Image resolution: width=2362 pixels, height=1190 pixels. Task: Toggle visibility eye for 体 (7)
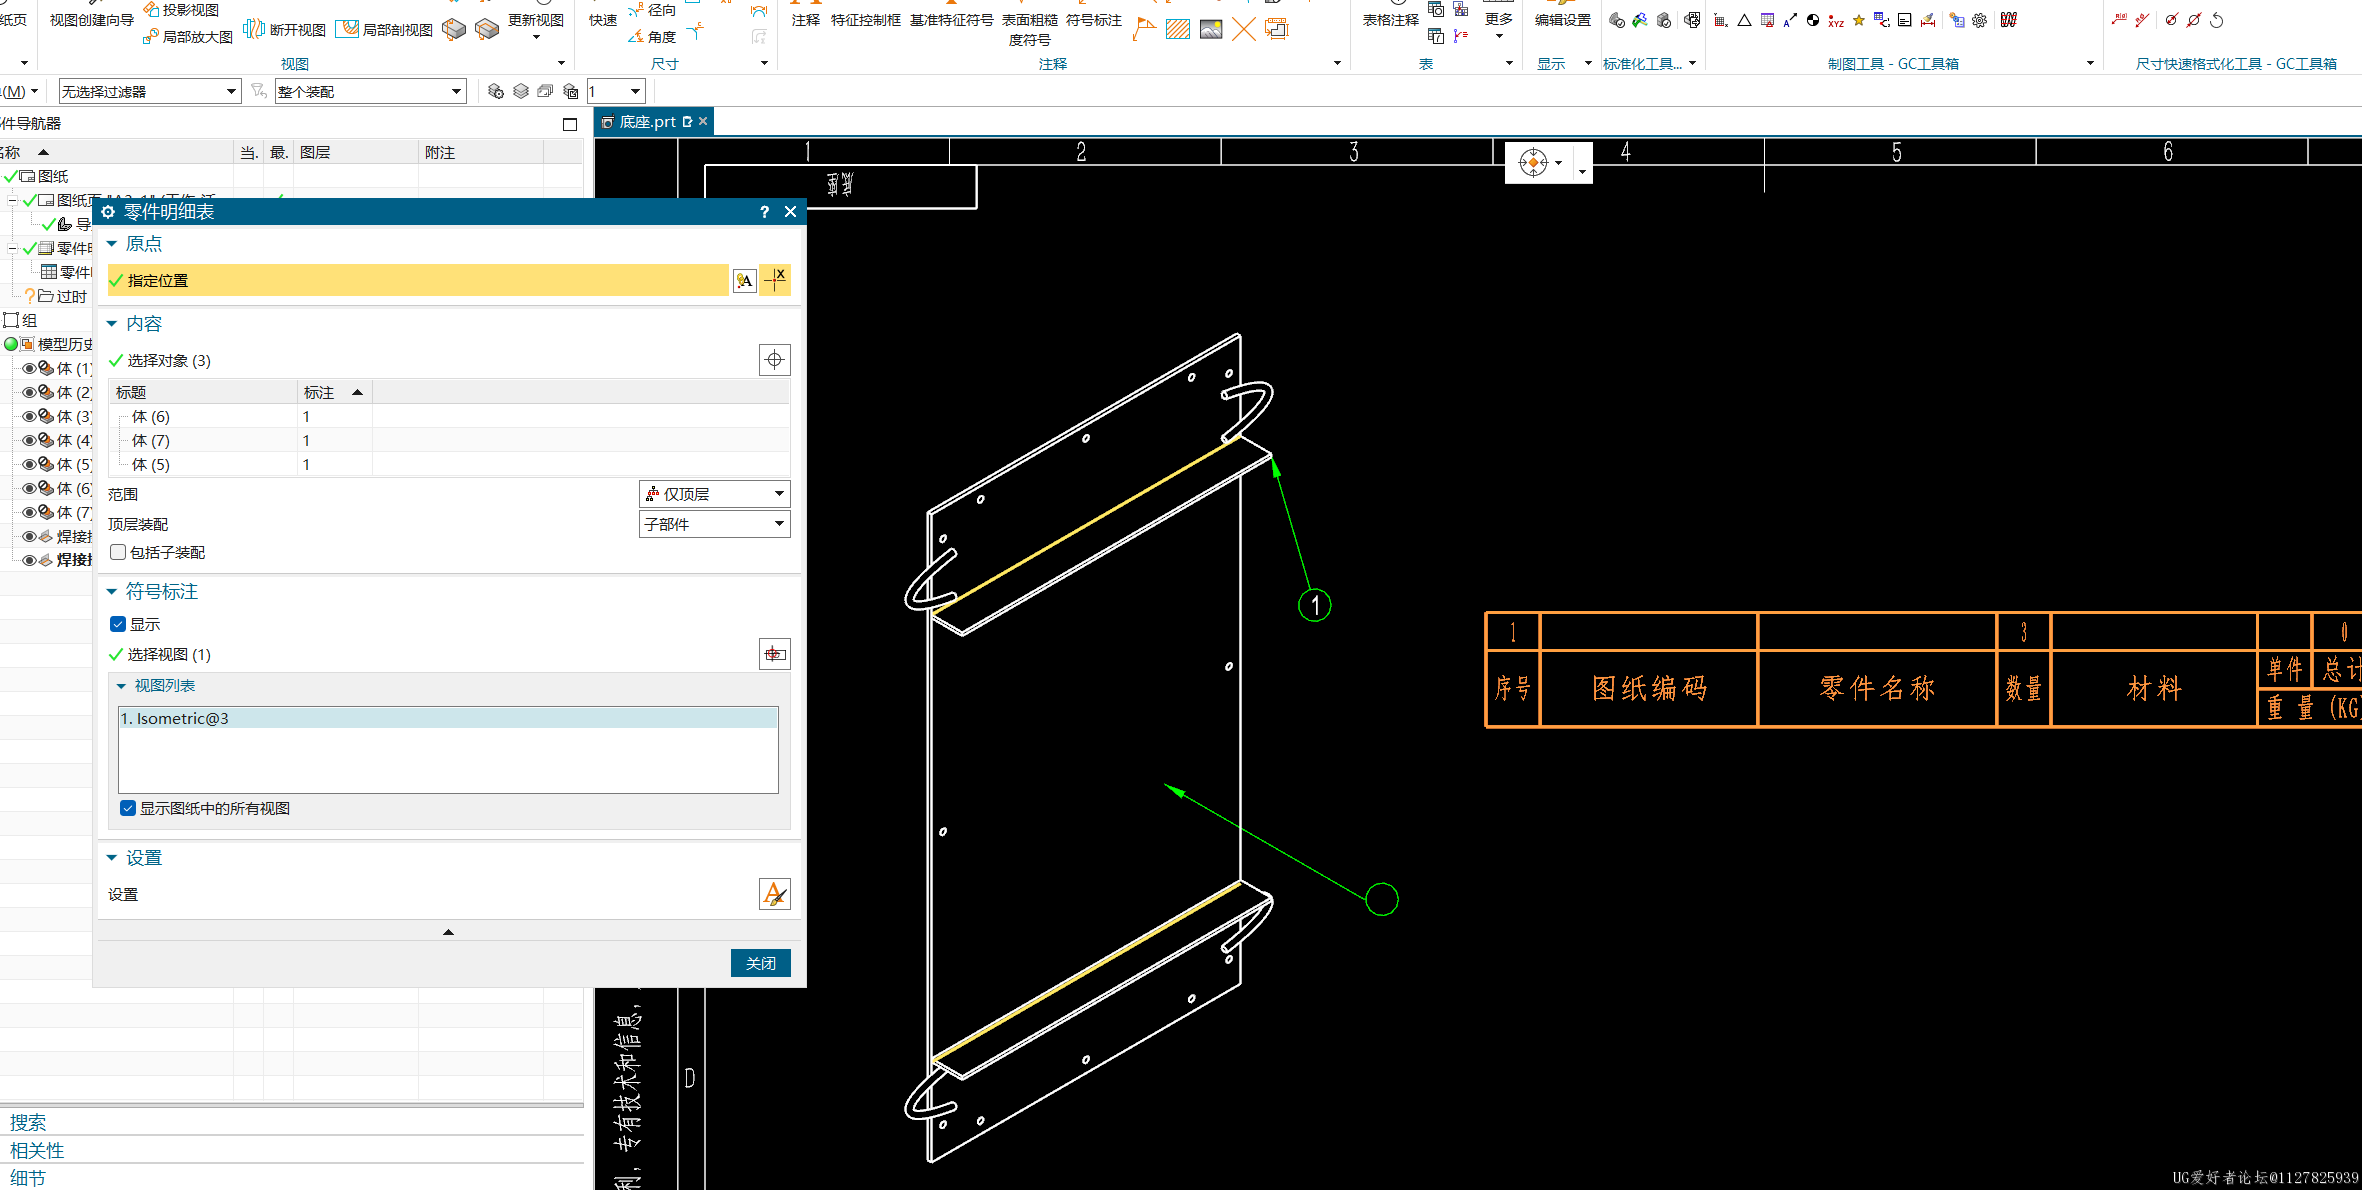point(29,512)
